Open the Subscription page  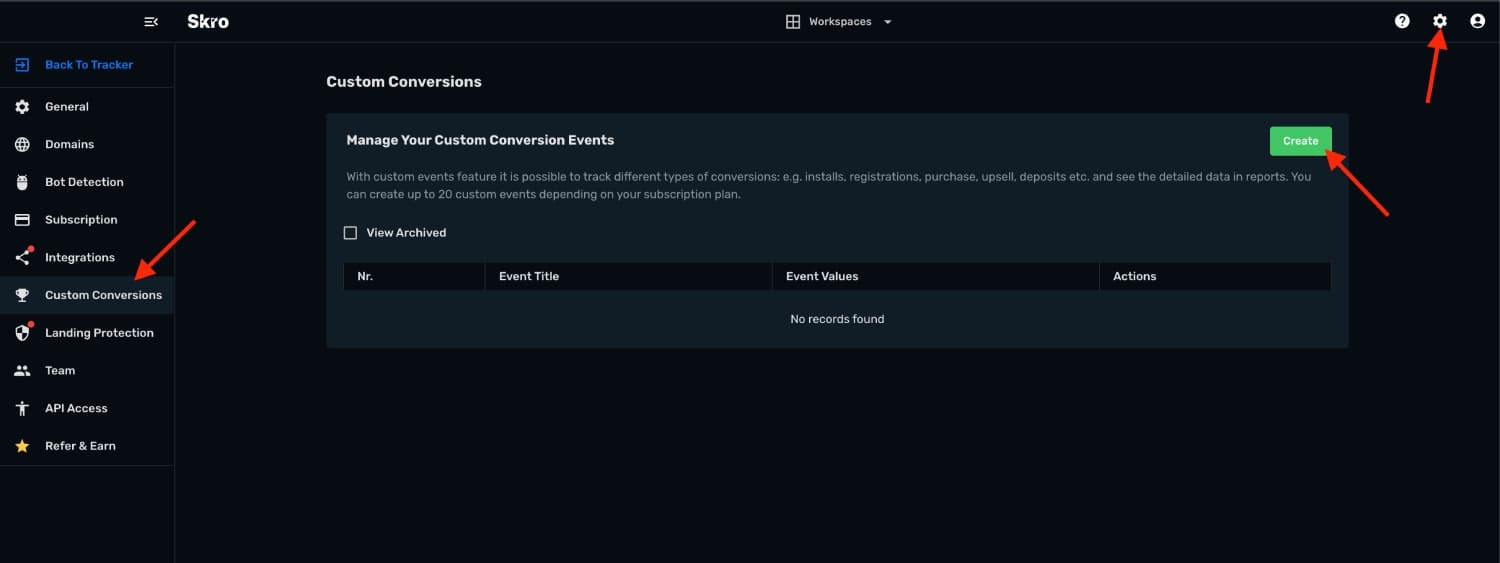pyautogui.click(x=87, y=220)
